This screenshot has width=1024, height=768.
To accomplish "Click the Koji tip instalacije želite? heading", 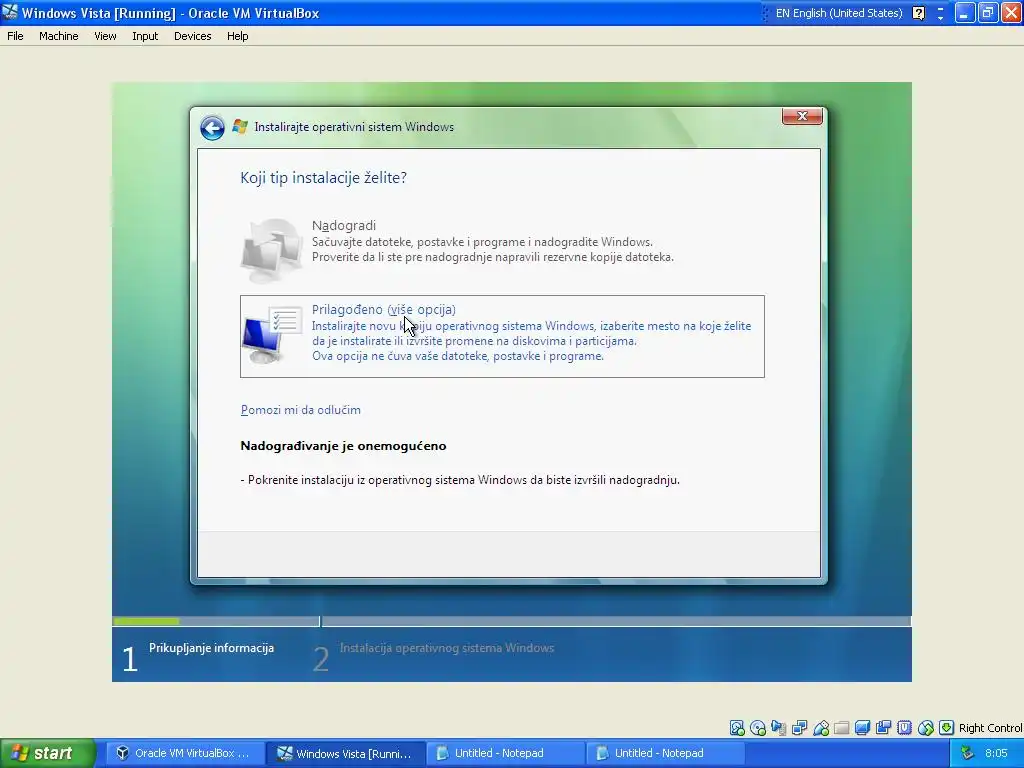I will [x=323, y=178].
